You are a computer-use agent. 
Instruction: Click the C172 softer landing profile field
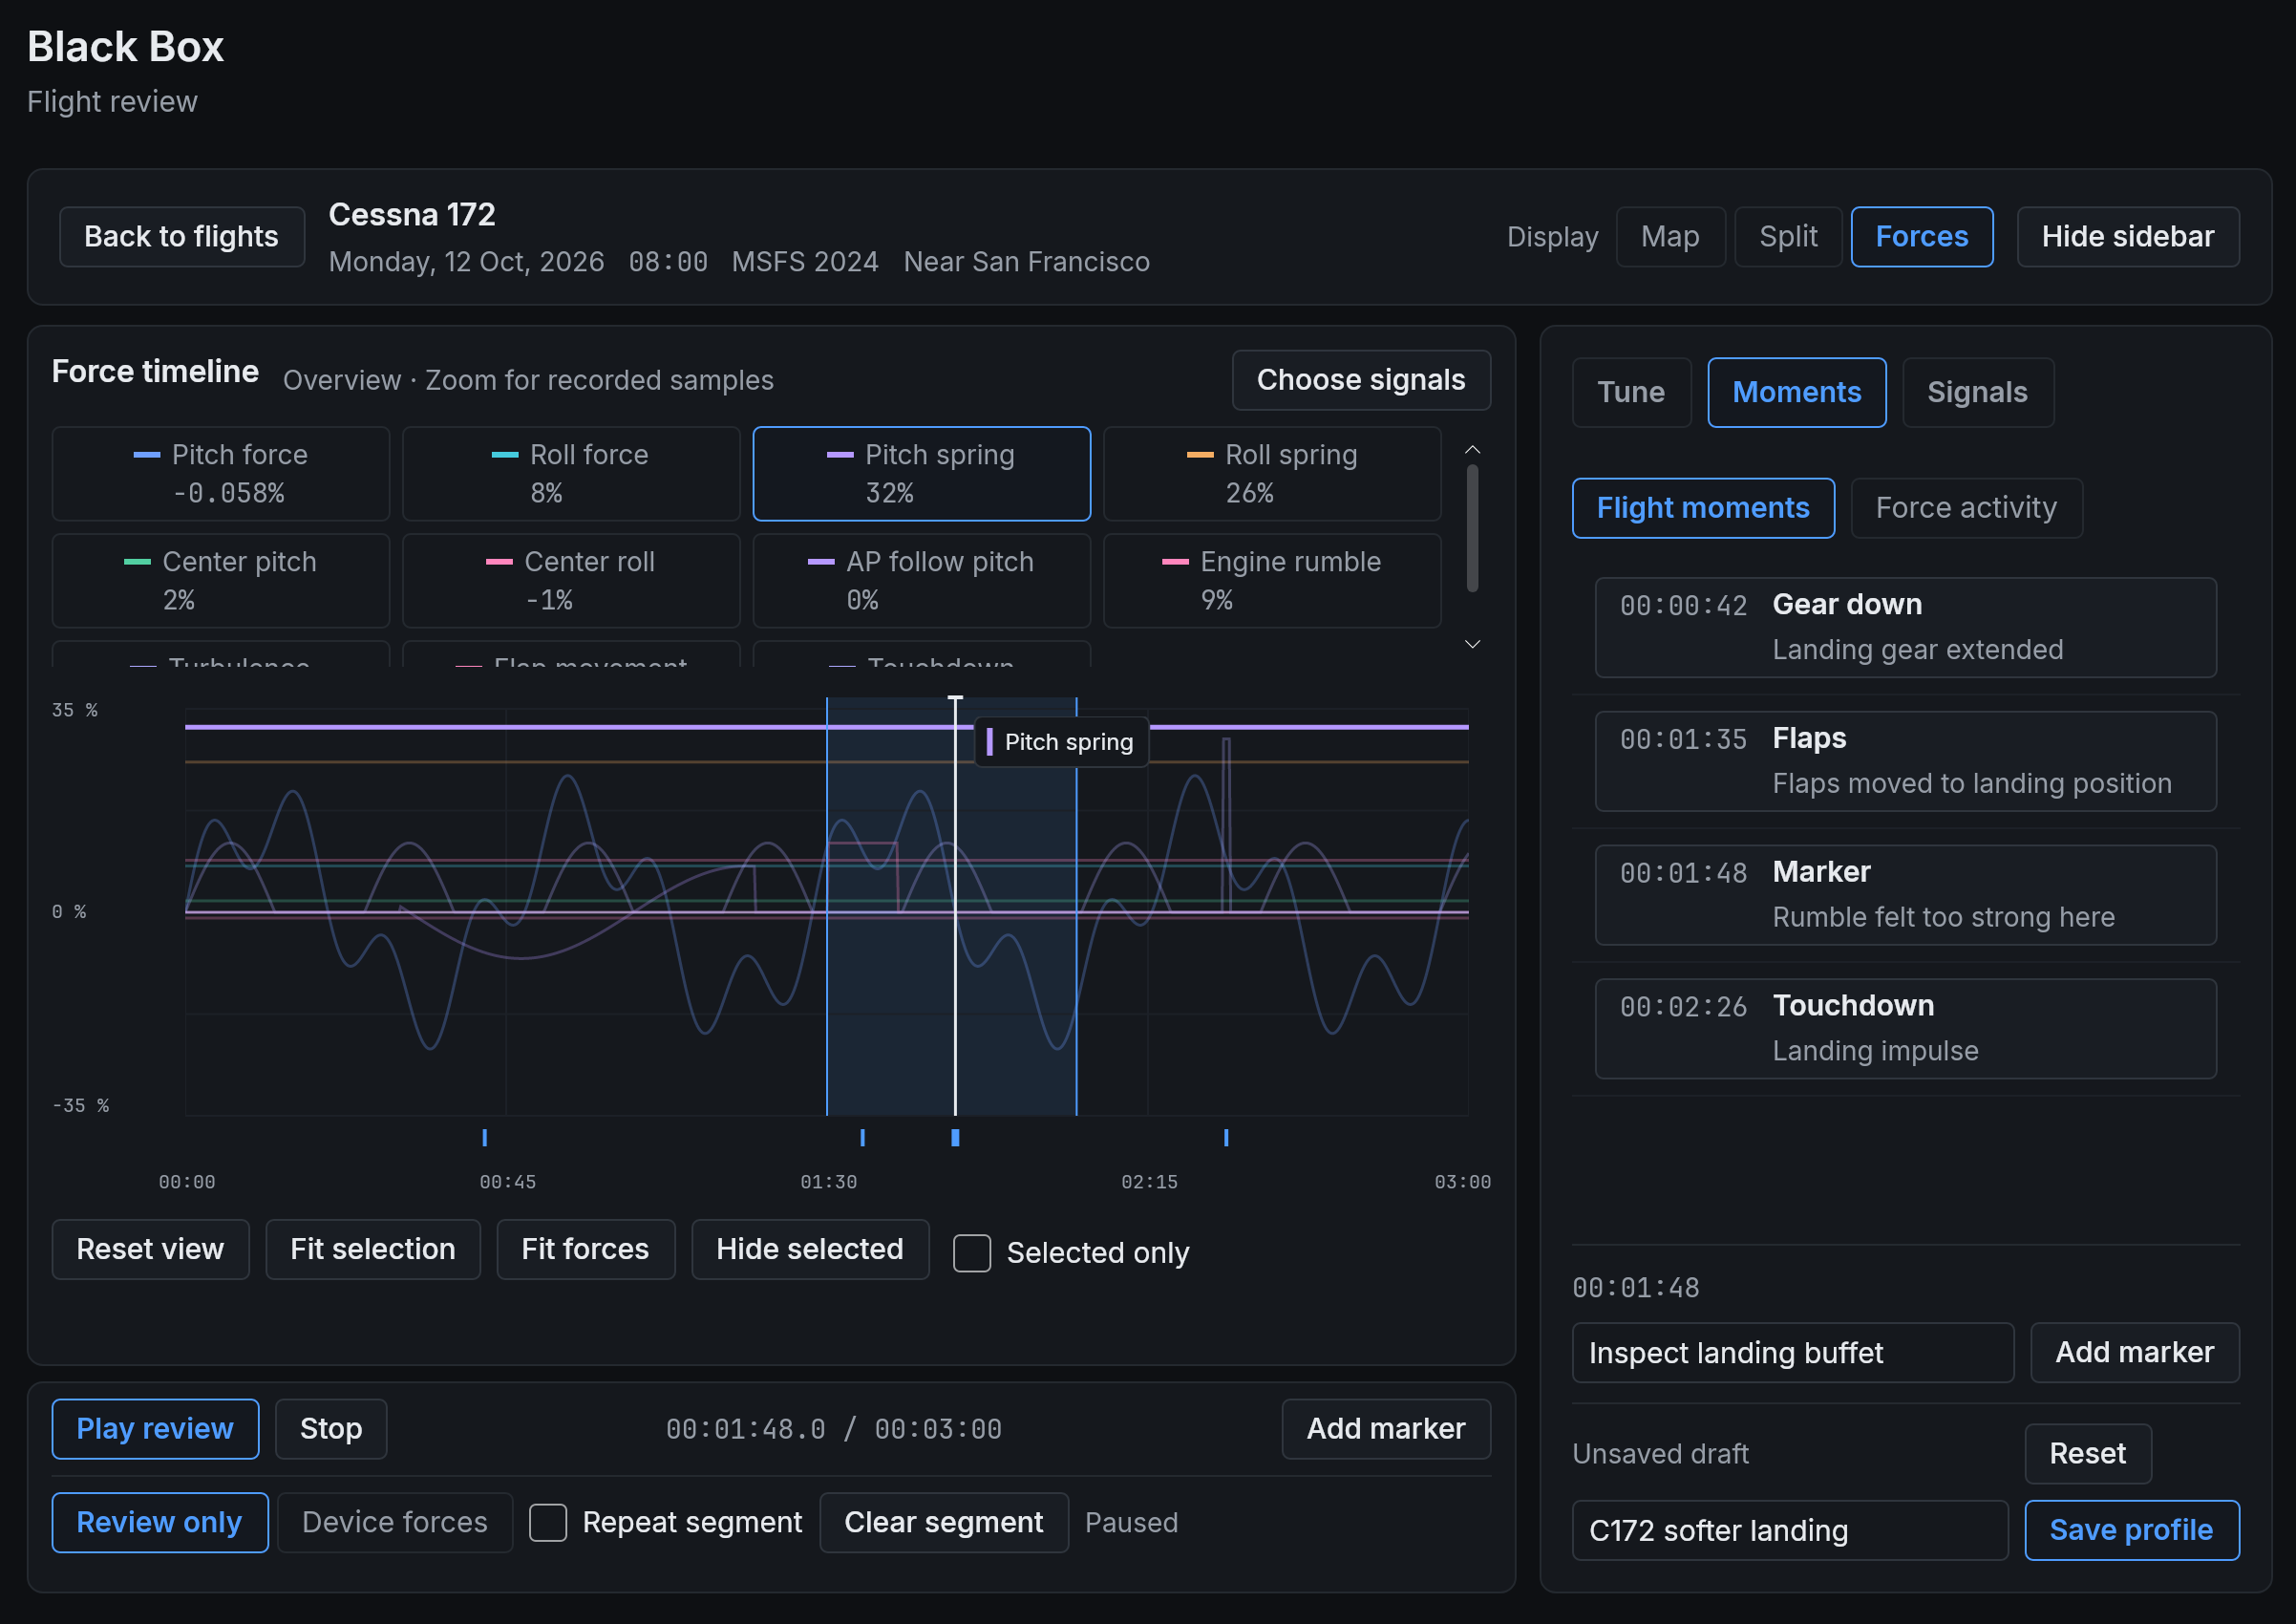1789,1530
